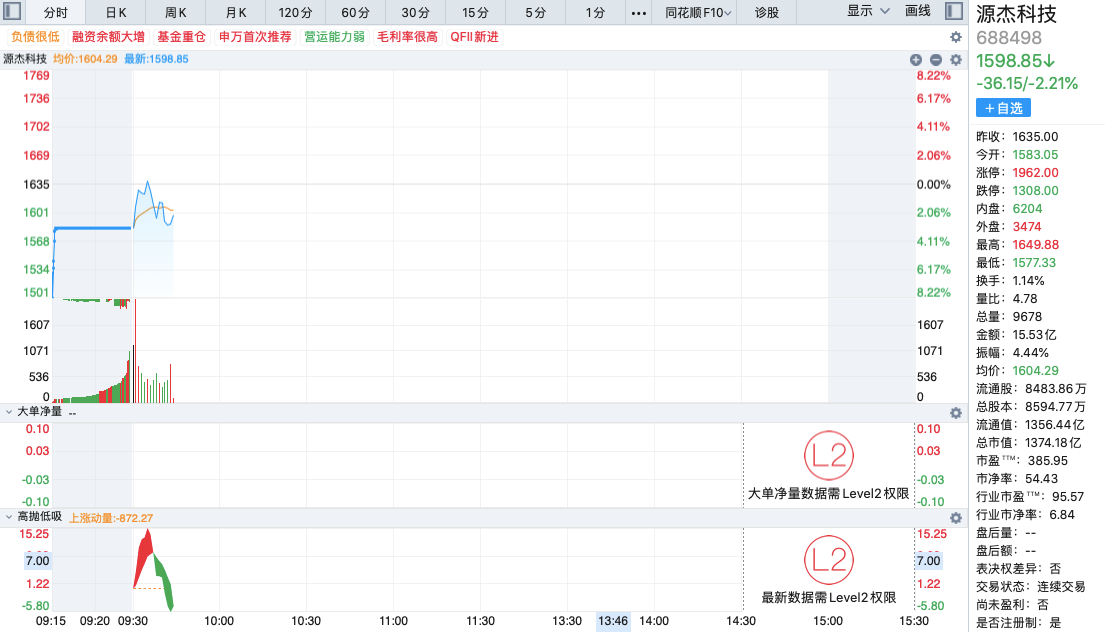
Task: Add stock with +自选 button
Action: tap(1004, 108)
